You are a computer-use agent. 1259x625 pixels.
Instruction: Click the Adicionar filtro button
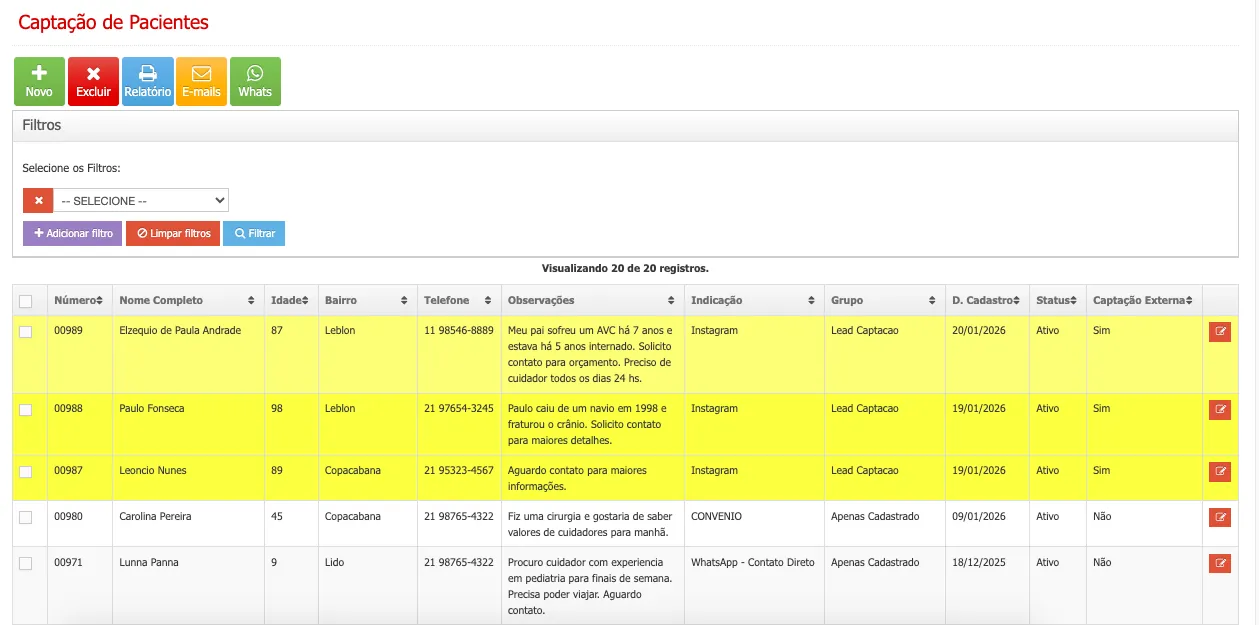pyautogui.click(x=73, y=233)
